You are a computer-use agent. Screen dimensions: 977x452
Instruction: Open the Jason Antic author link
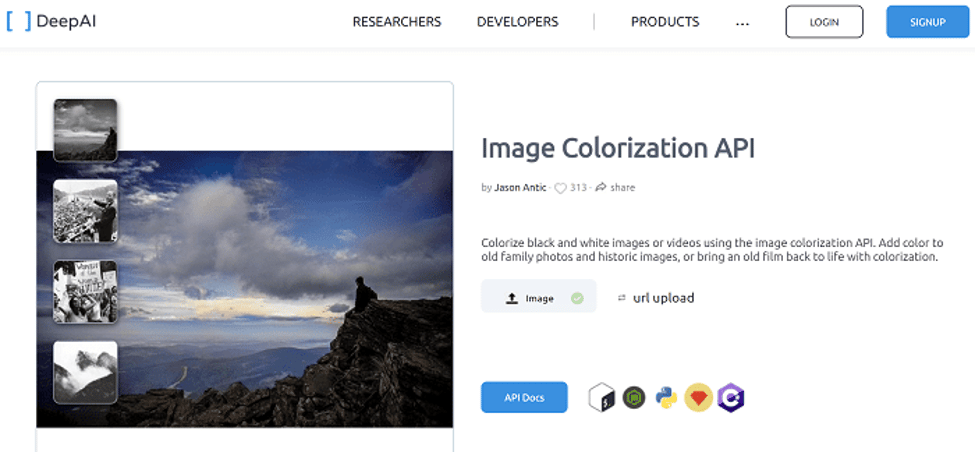point(520,188)
